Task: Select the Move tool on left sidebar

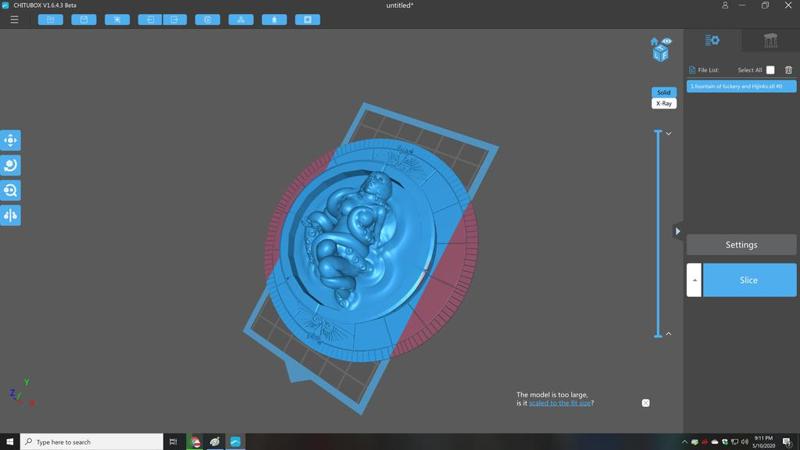Action: tap(10, 140)
